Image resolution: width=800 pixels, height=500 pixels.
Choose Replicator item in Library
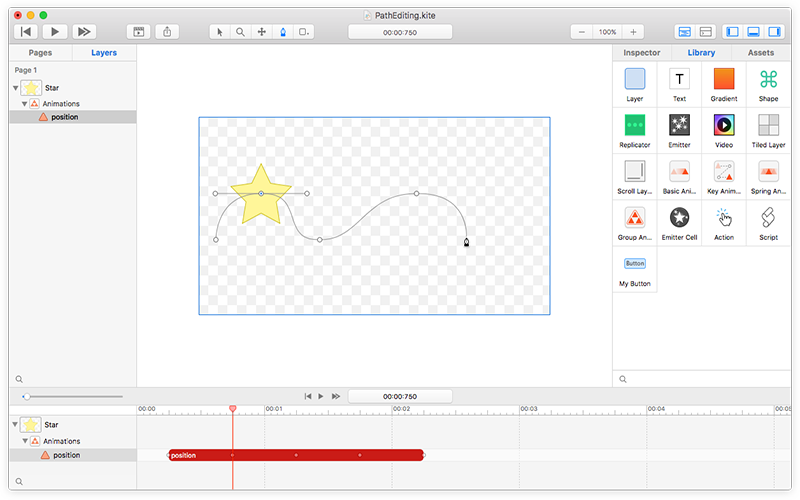[635, 131]
